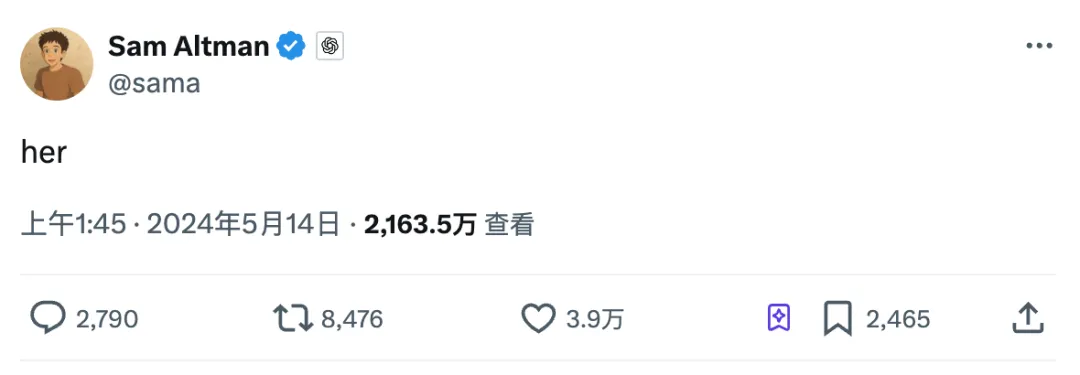1080x375 pixels.
Task: Click the 2,790 reply count
Action: pos(107,319)
